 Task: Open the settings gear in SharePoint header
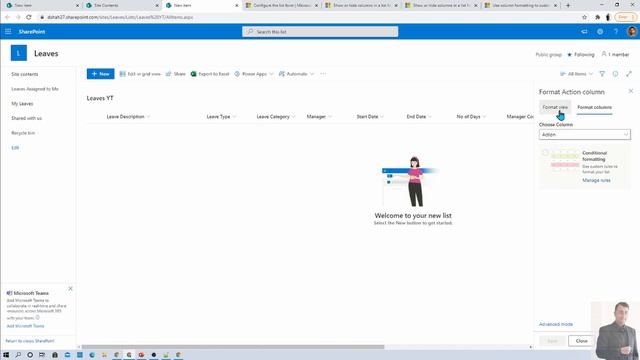(x=600, y=31)
